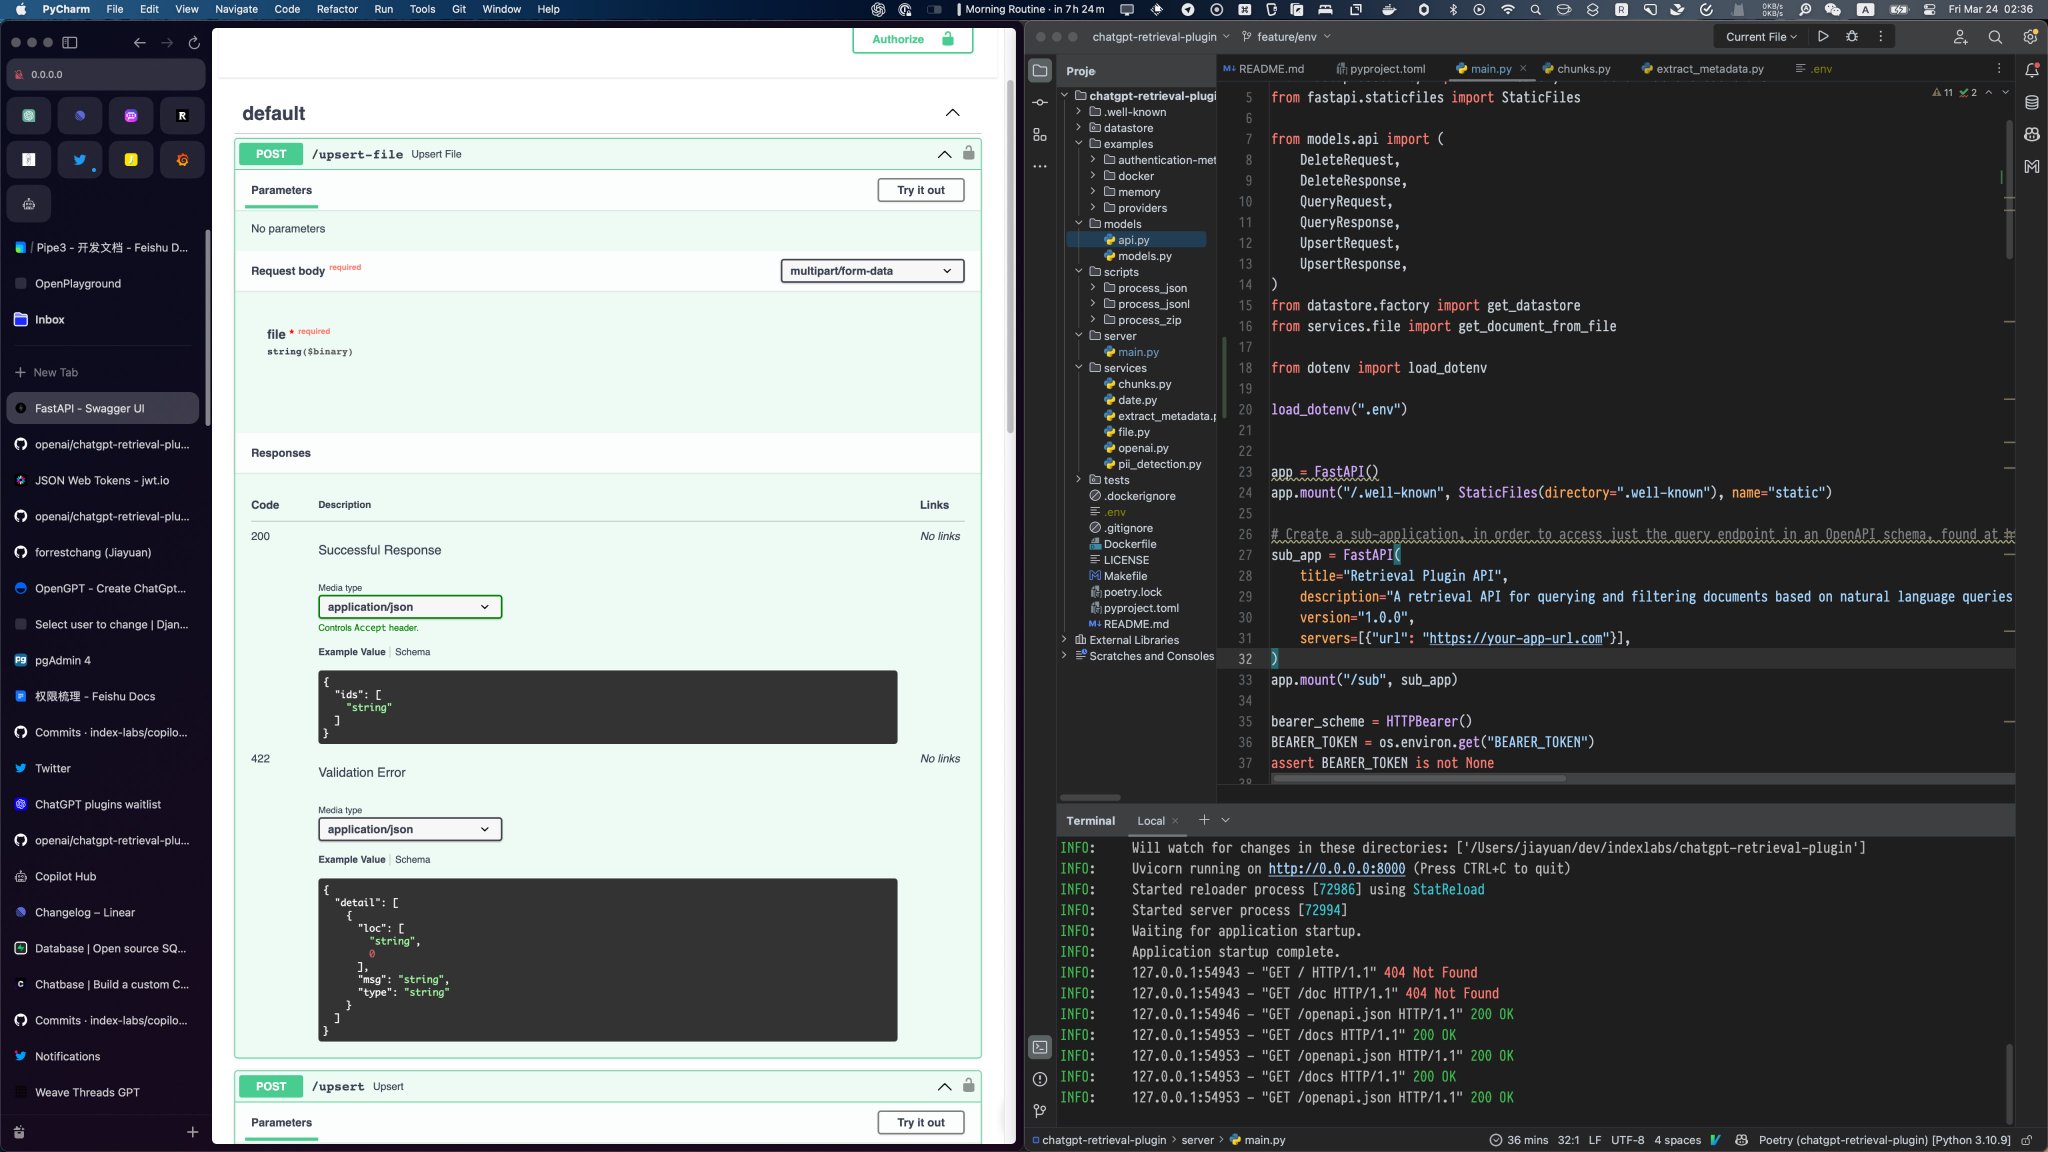Click the Commit tool window icon

click(1040, 102)
